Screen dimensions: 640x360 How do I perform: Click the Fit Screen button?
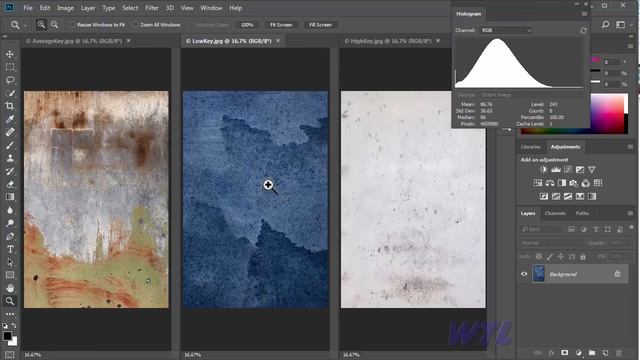click(x=281, y=25)
